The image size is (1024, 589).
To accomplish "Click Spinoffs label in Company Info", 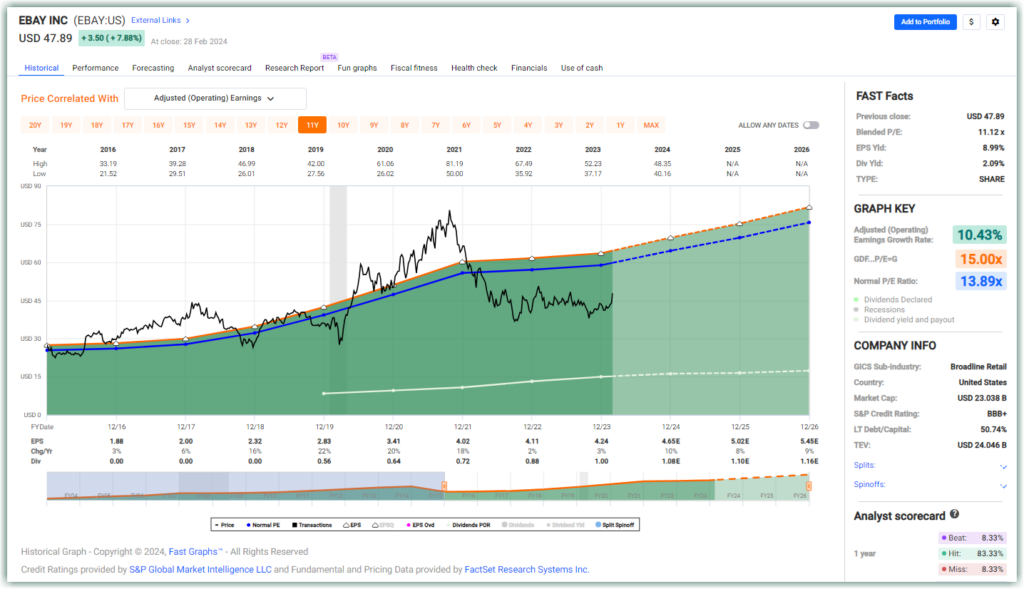I will [x=869, y=485].
